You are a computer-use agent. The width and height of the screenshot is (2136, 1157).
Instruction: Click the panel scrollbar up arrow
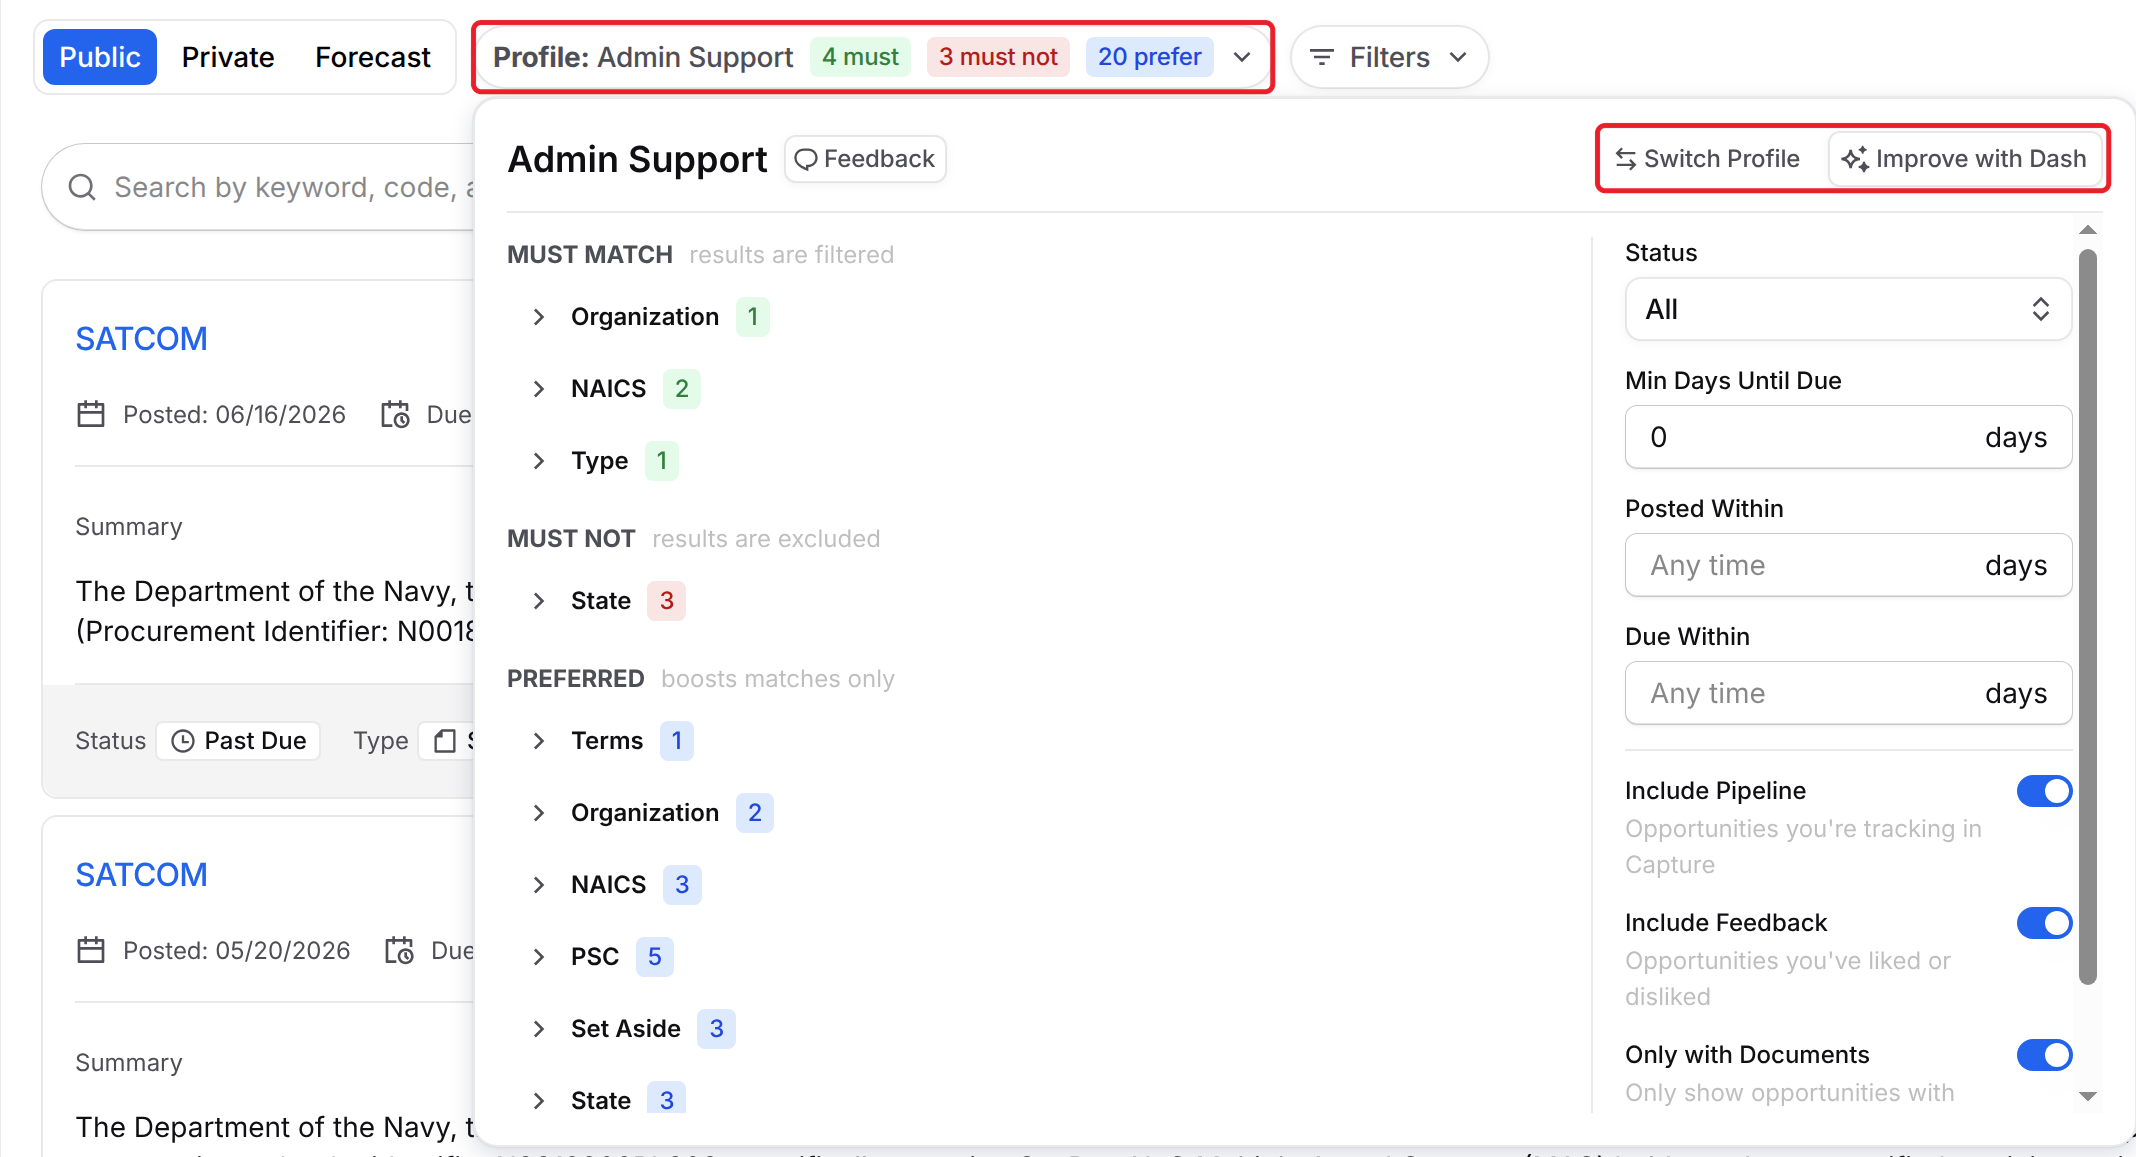click(2087, 230)
